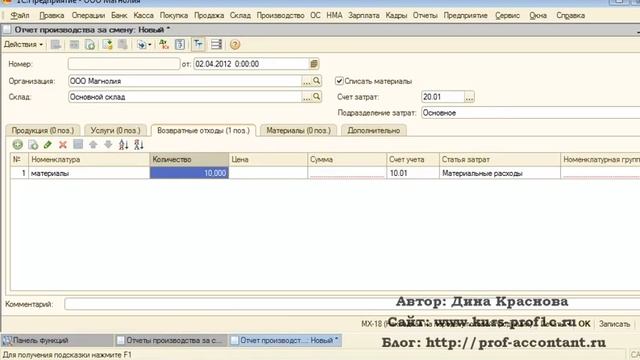Open Склад with the magnifier icon
The width and height of the screenshot is (640, 360).
pos(317,97)
